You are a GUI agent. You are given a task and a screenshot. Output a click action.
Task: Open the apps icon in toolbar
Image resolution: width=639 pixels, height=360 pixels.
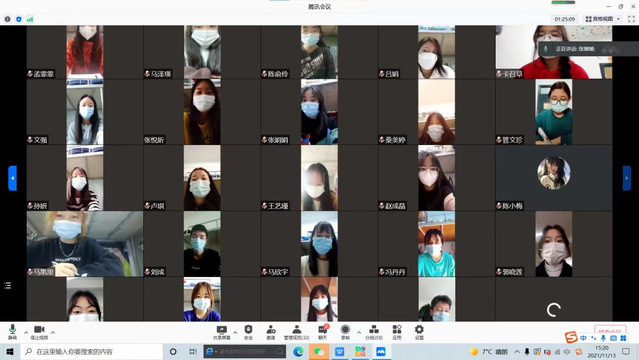pos(397,332)
